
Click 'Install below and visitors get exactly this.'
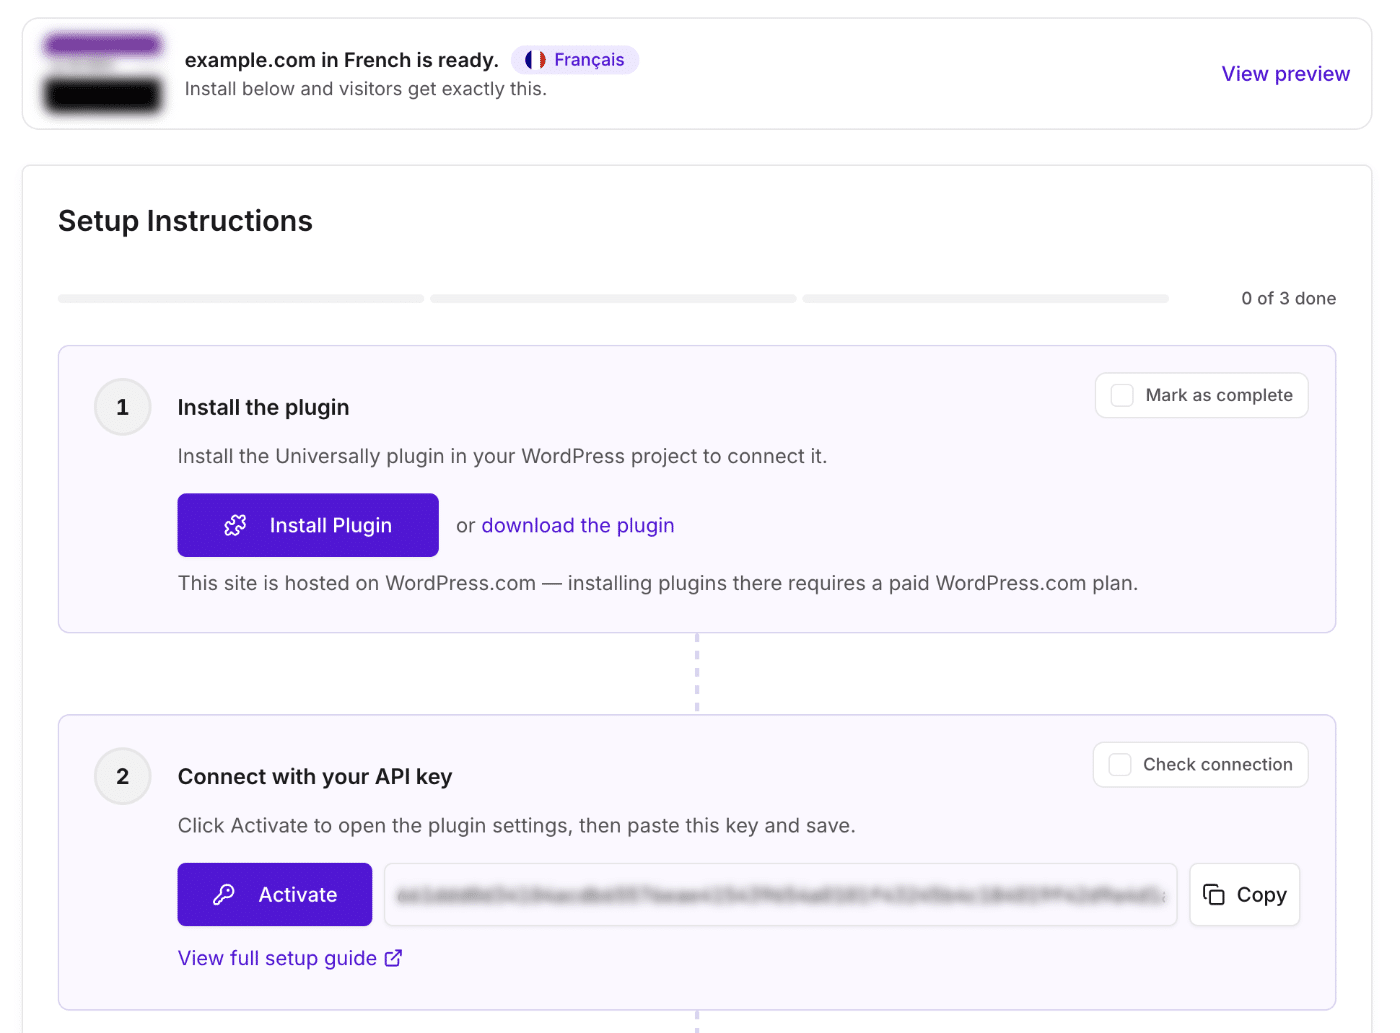pyautogui.click(x=366, y=89)
